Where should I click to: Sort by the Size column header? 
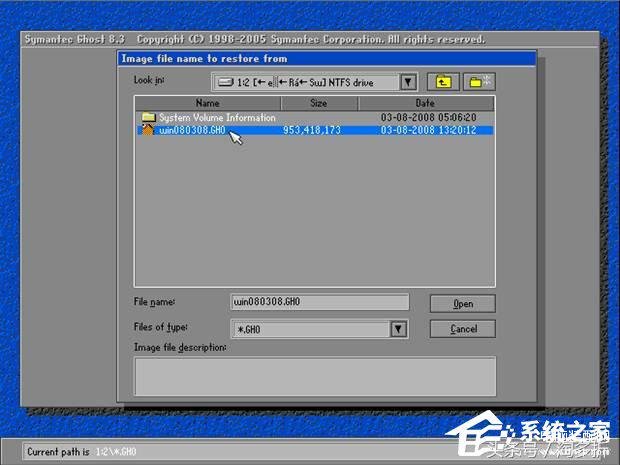319,103
